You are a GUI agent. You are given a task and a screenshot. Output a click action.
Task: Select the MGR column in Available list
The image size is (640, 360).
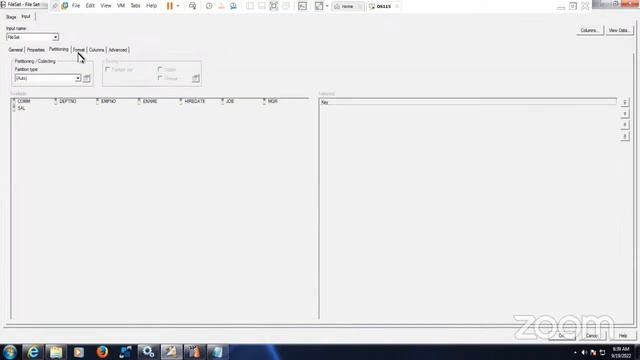click(x=272, y=101)
